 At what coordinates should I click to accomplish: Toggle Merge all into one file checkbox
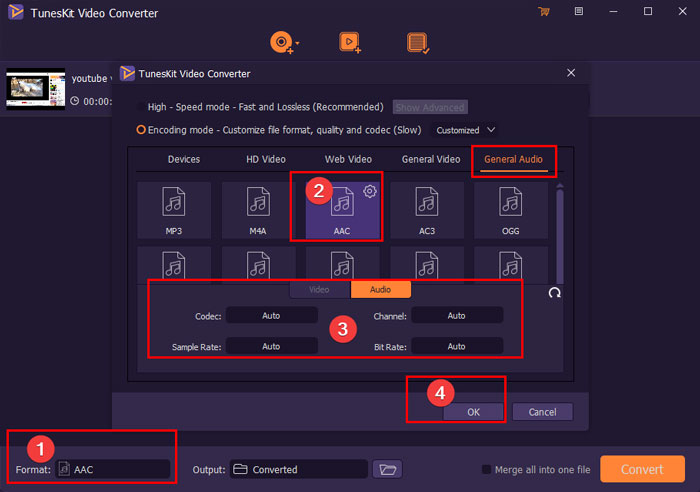click(x=487, y=469)
